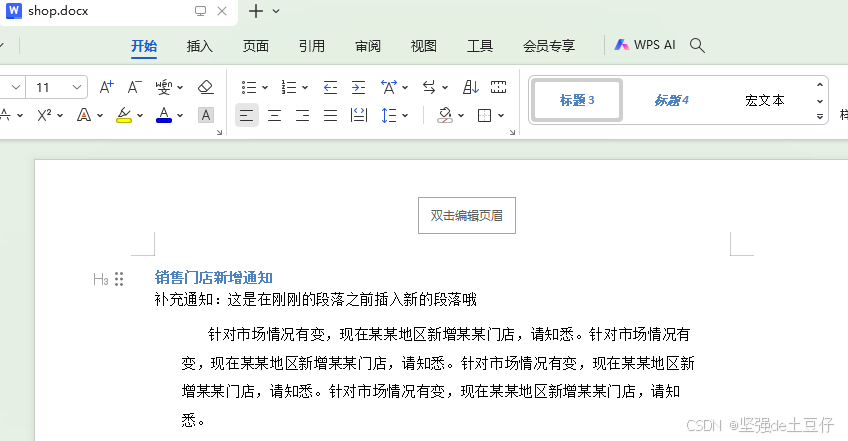Screen dimensions: 848x441
Task: Apply distributed alignment
Action: (x=359, y=115)
